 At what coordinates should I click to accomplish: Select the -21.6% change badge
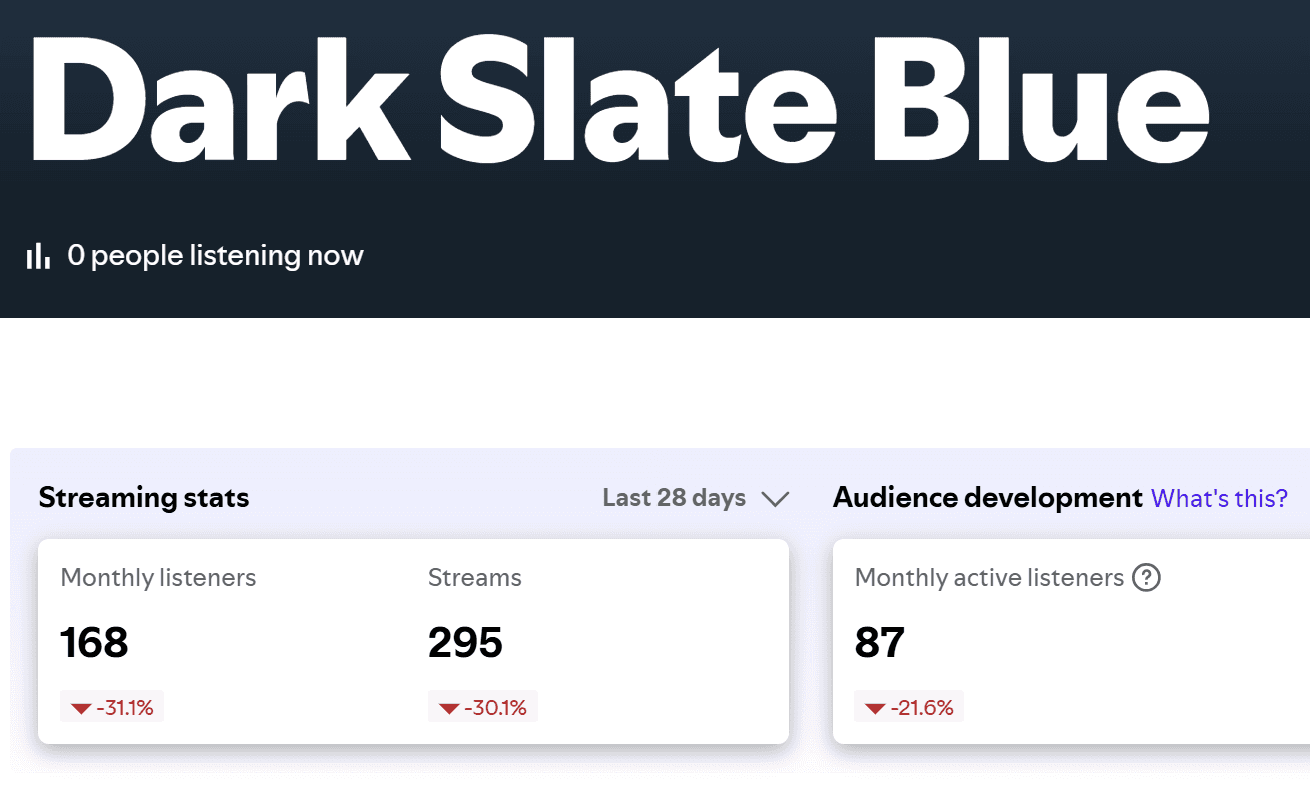coord(909,708)
